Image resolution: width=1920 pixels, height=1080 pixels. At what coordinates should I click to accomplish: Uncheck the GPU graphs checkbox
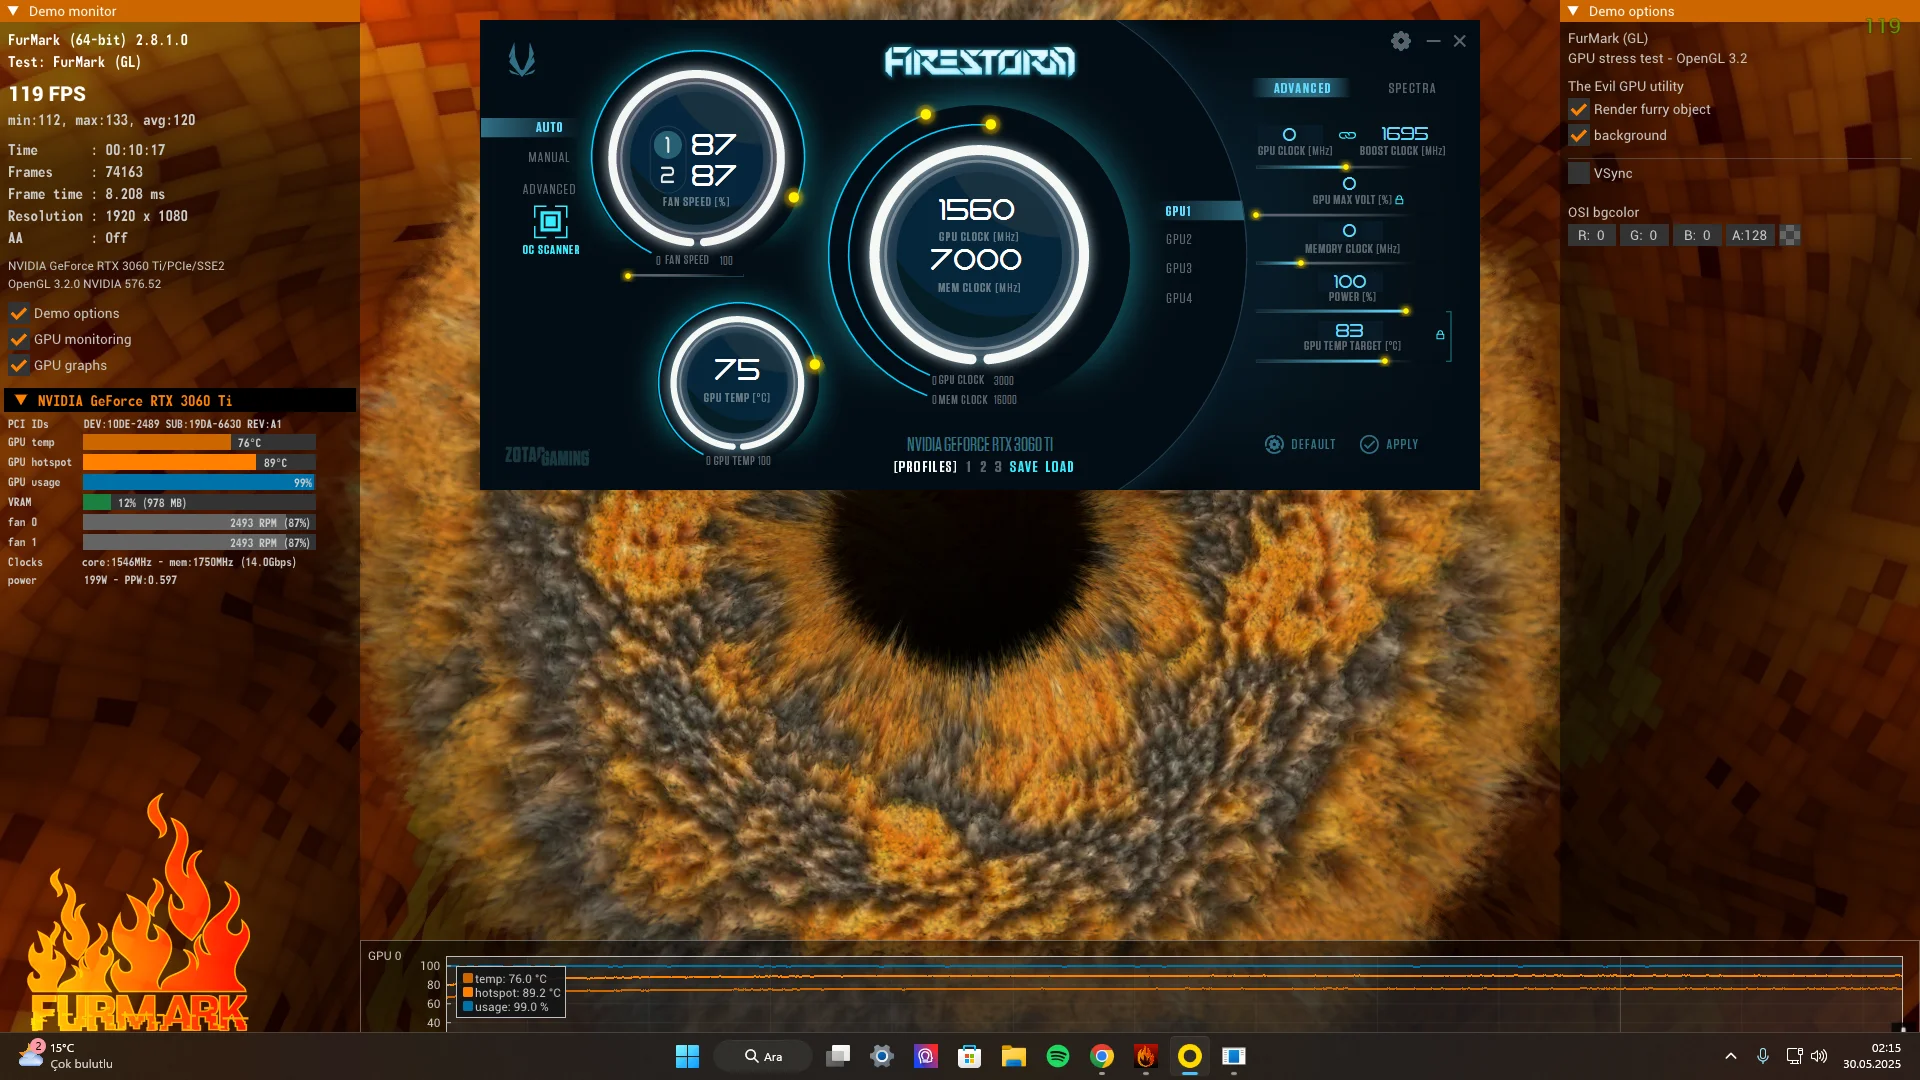click(19, 365)
